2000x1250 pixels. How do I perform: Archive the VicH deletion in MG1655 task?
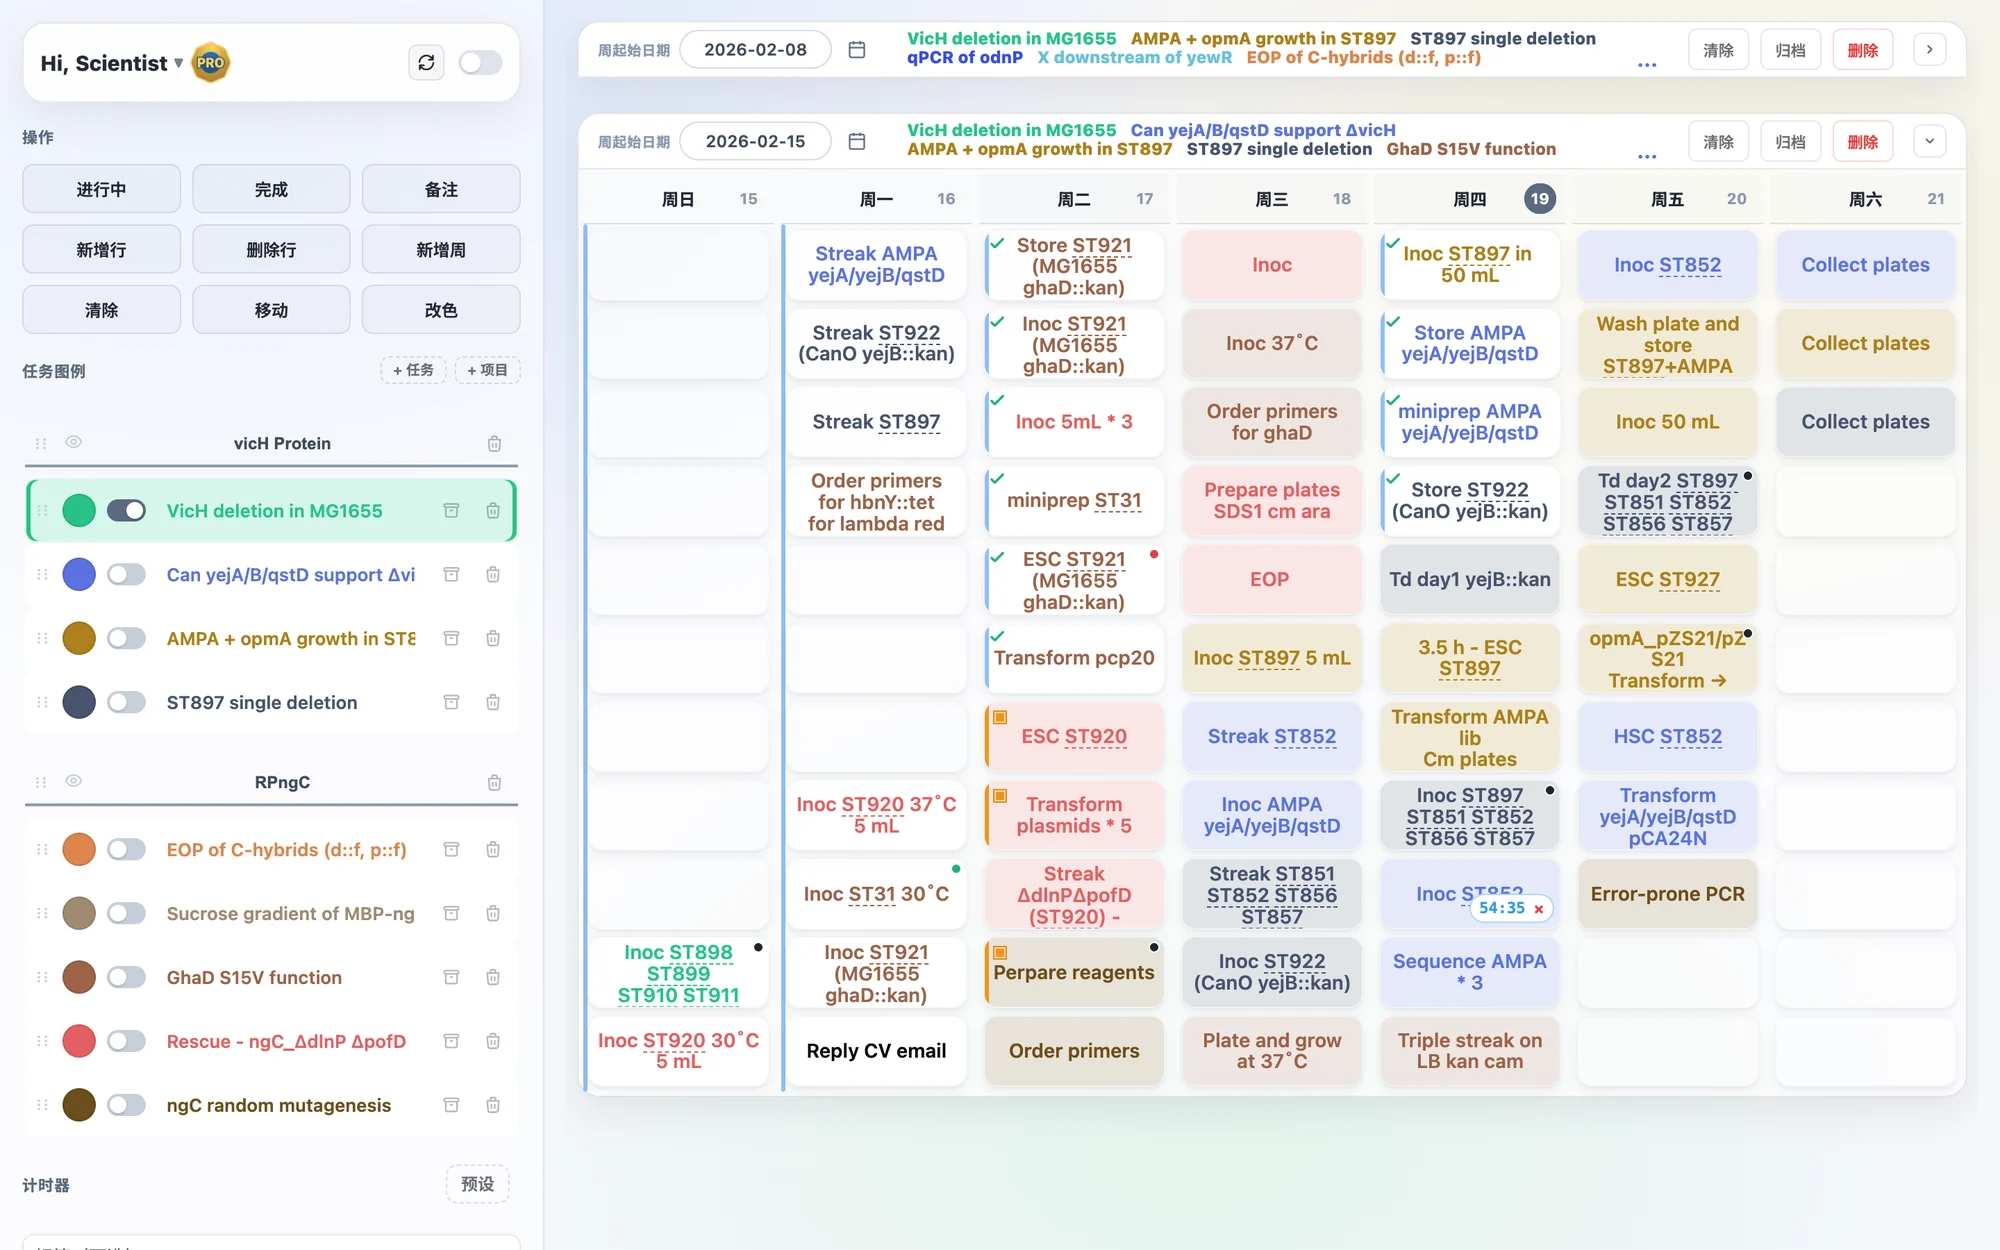coord(451,511)
